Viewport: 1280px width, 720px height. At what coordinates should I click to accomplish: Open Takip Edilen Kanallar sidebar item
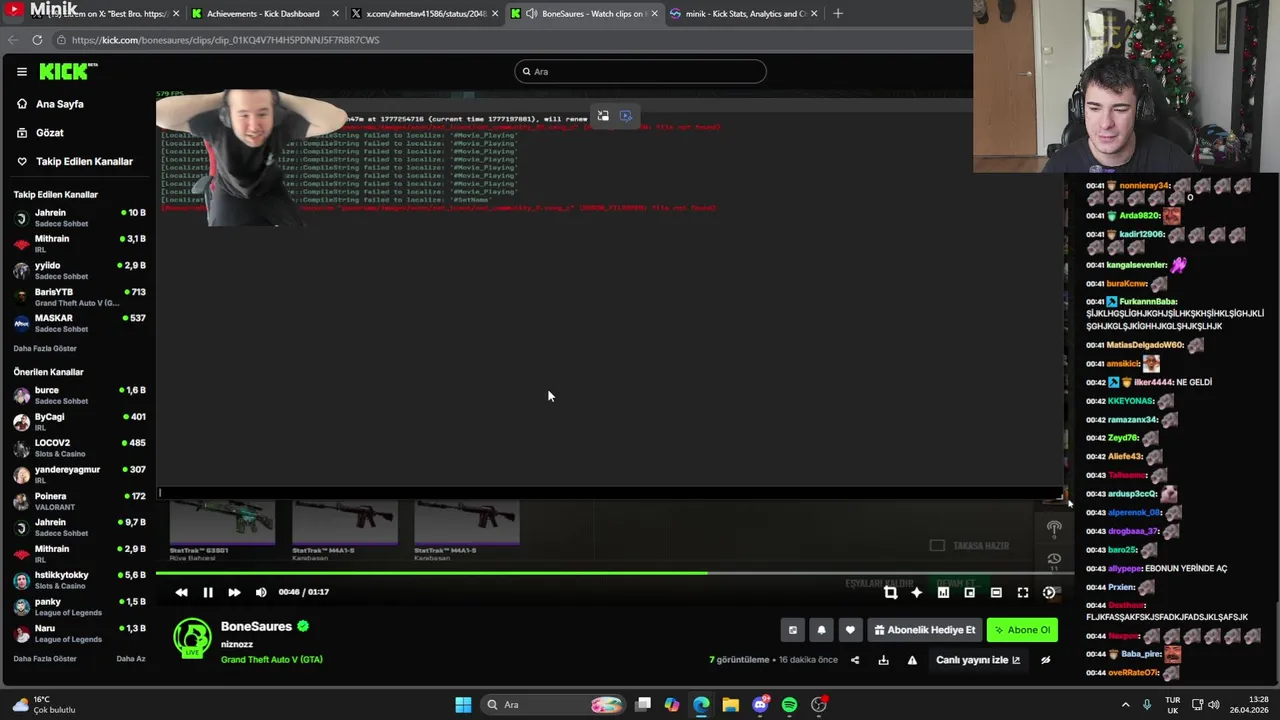[84, 161]
